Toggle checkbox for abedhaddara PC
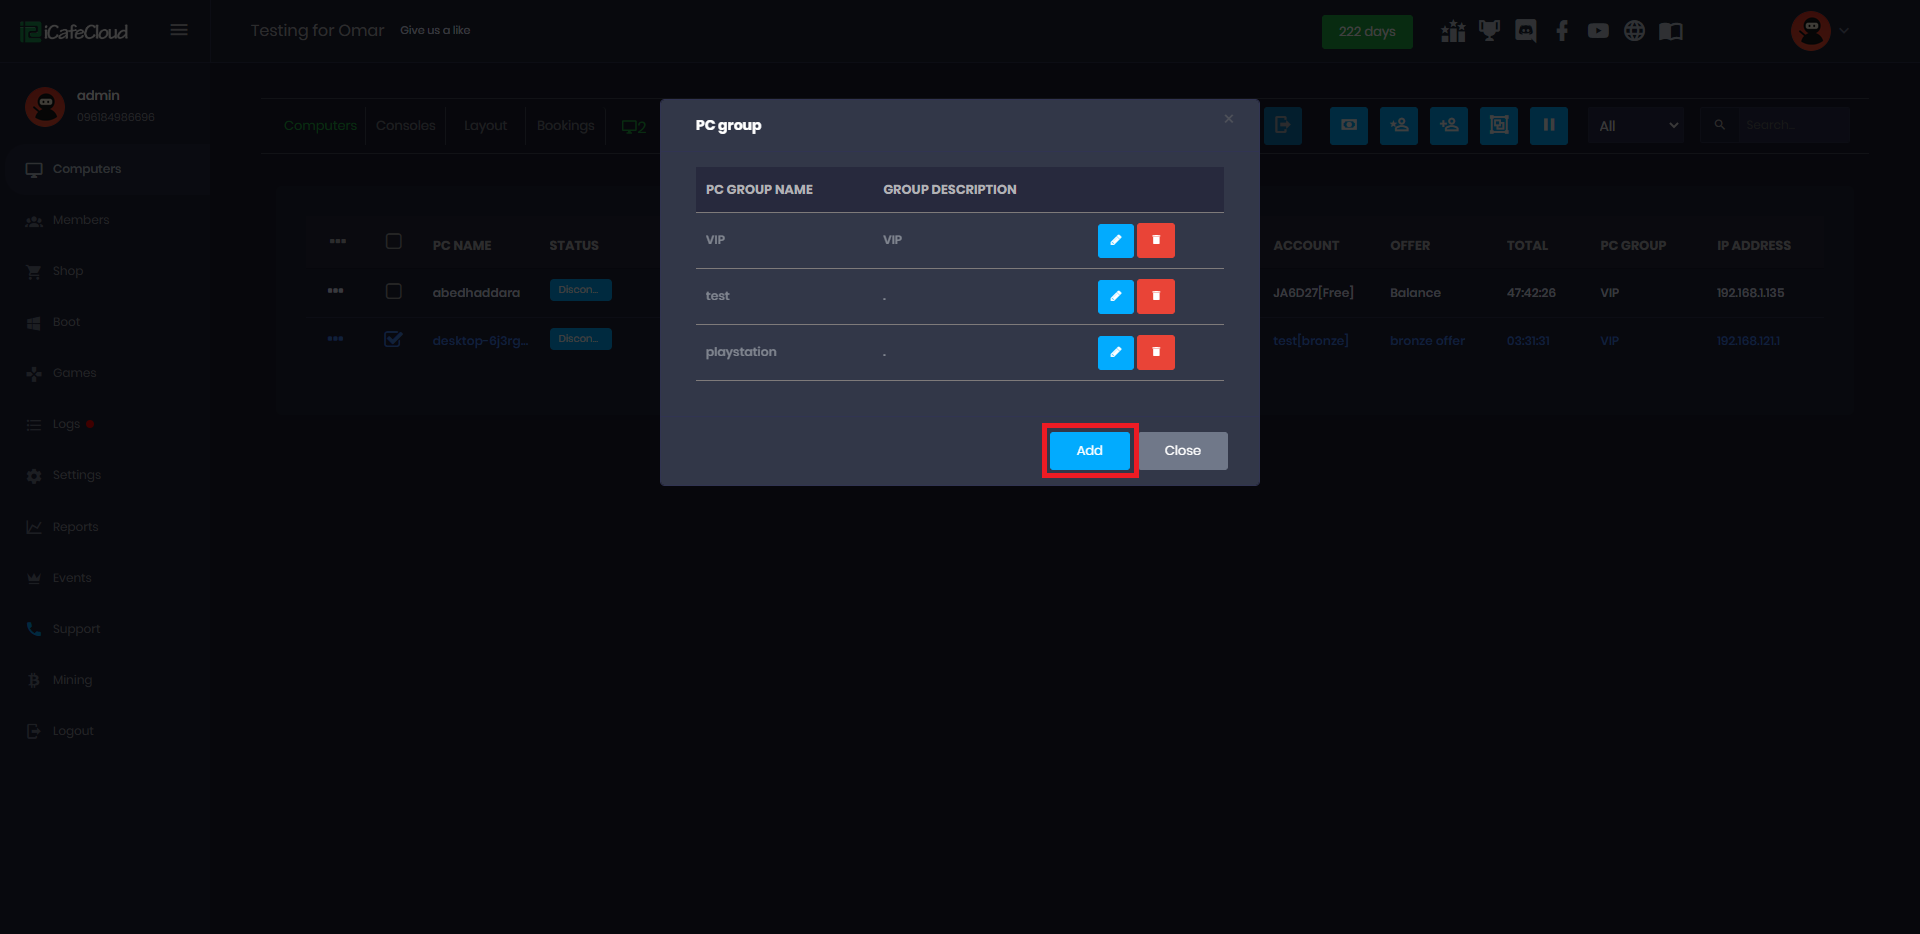 point(394,291)
